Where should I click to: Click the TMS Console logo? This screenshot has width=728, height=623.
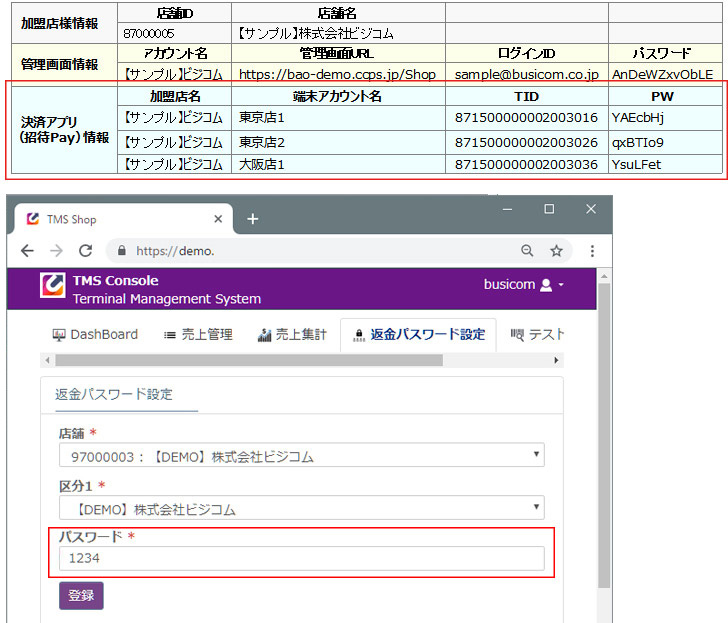(52, 287)
